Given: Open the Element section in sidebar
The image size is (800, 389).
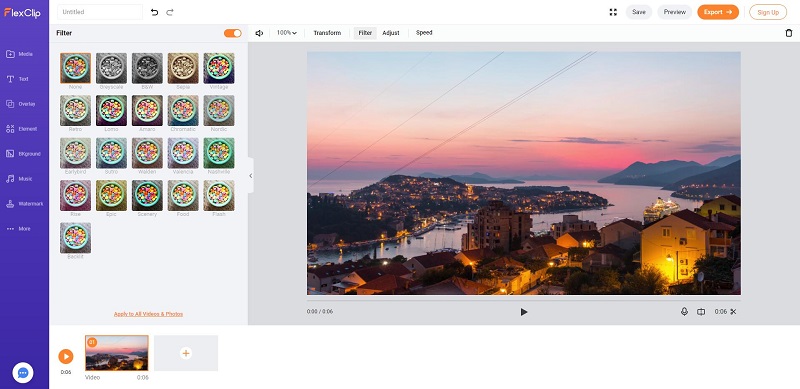Looking at the screenshot, I should click(21, 129).
